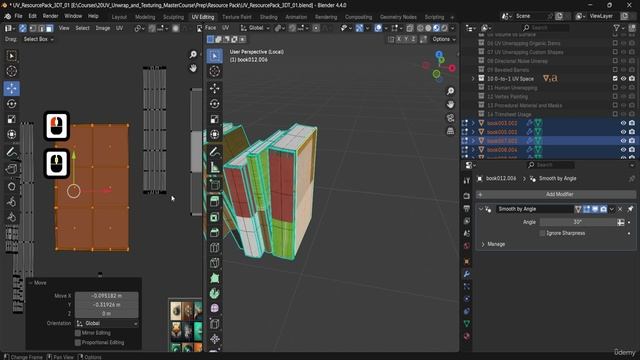Open the UV editor Image menu
Viewport: 640px width, 360px height.
[x=102, y=28]
